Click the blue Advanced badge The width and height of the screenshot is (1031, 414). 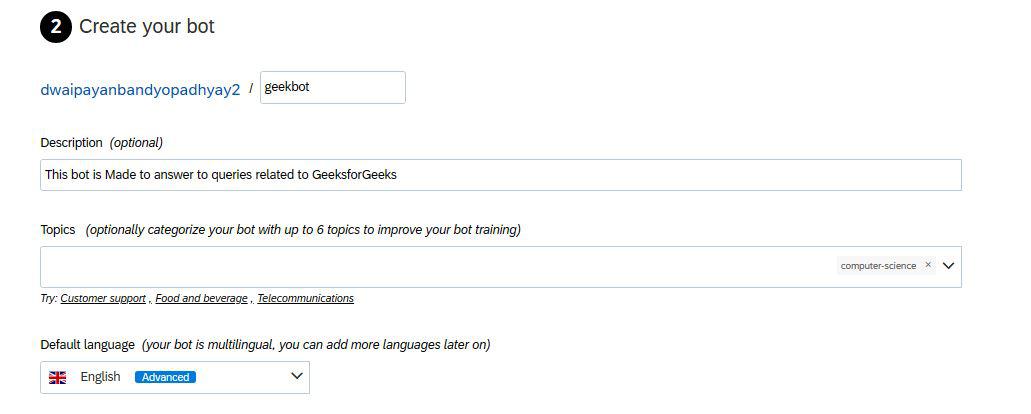[x=165, y=377]
